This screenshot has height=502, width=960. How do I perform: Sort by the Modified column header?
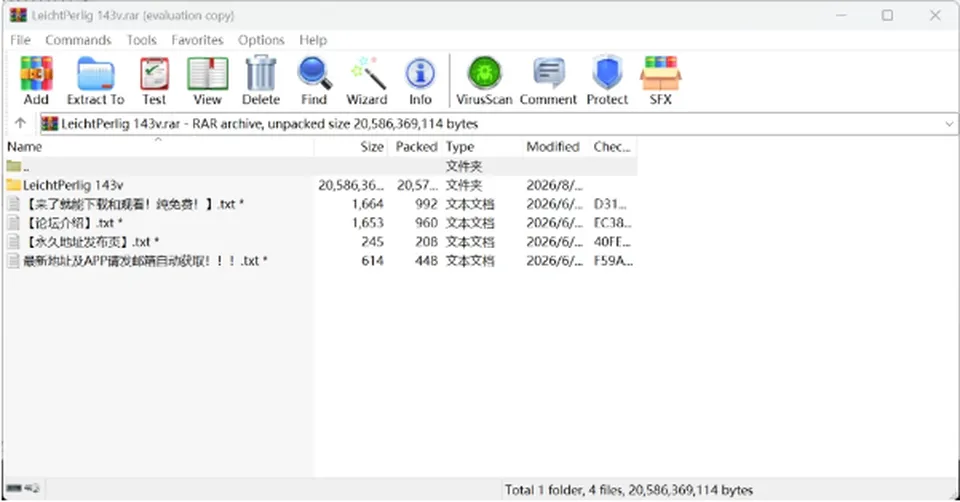556,147
